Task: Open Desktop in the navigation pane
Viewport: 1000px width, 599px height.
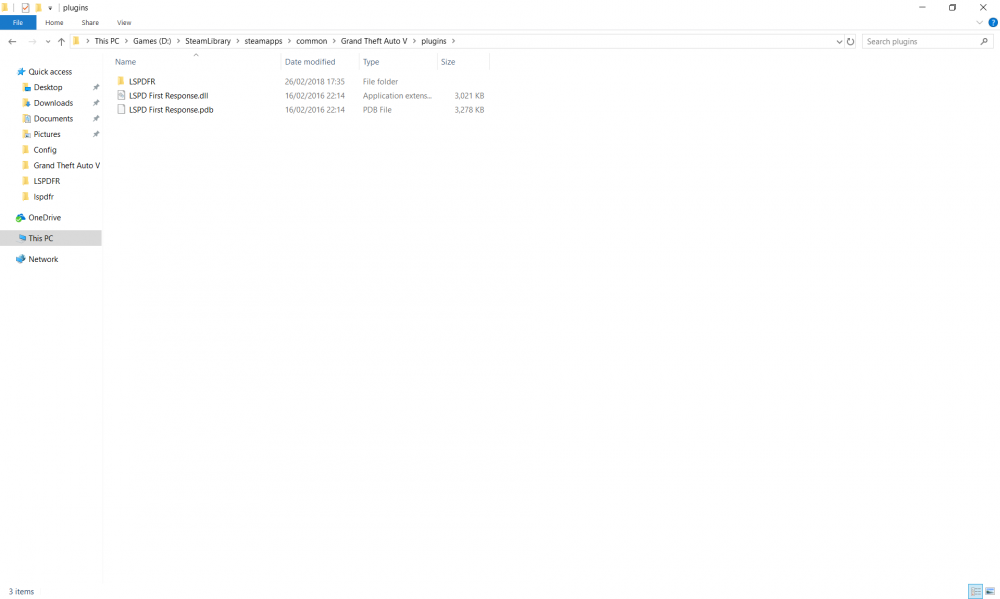Action: [48, 87]
